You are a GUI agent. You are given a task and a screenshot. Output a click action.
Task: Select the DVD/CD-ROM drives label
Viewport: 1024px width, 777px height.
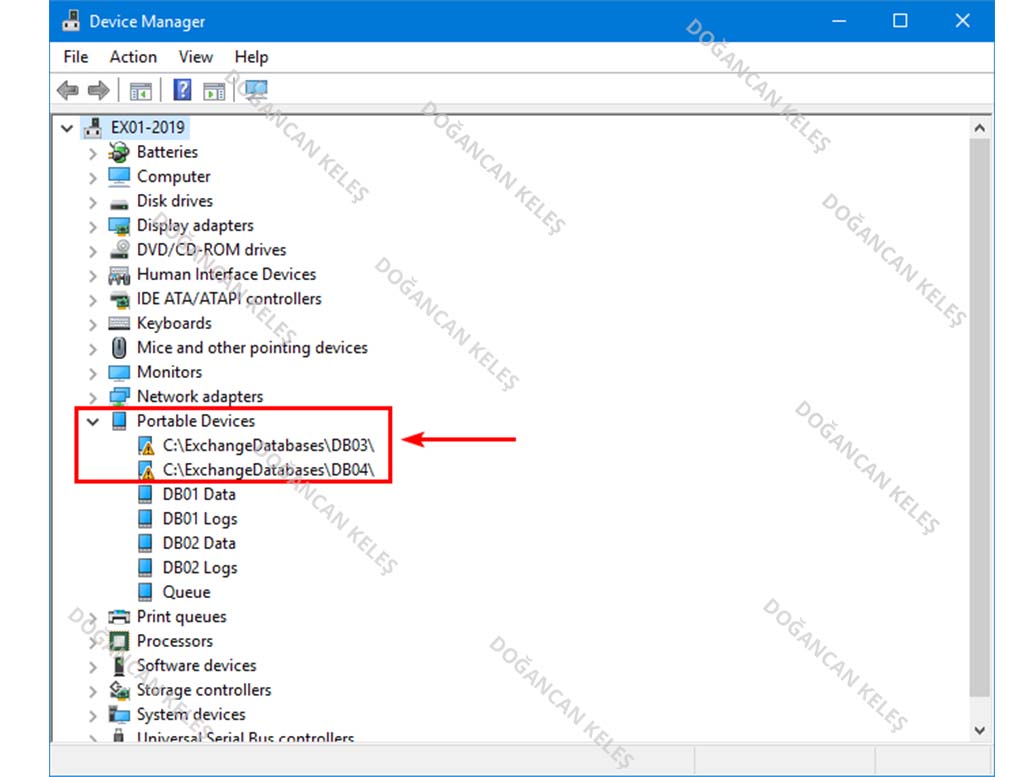tap(212, 249)
